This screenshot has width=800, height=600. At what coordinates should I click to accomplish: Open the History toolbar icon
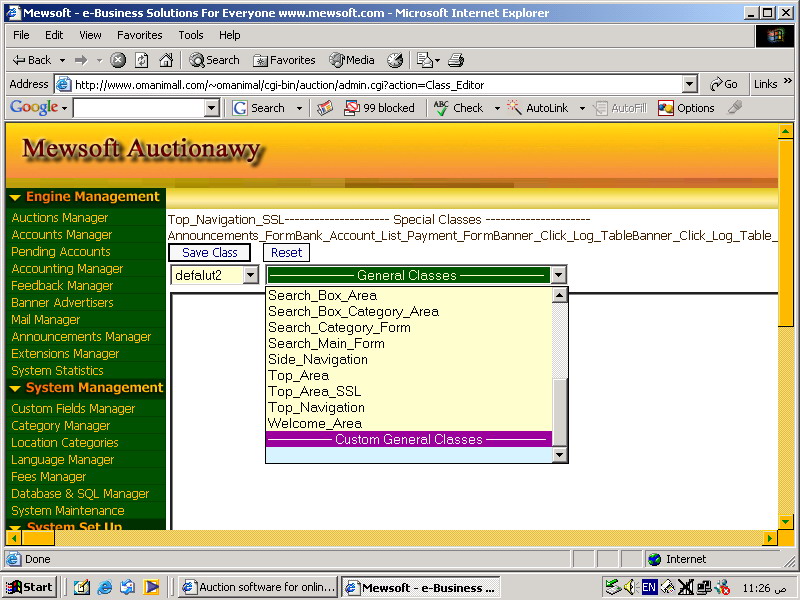click(395, 60)
